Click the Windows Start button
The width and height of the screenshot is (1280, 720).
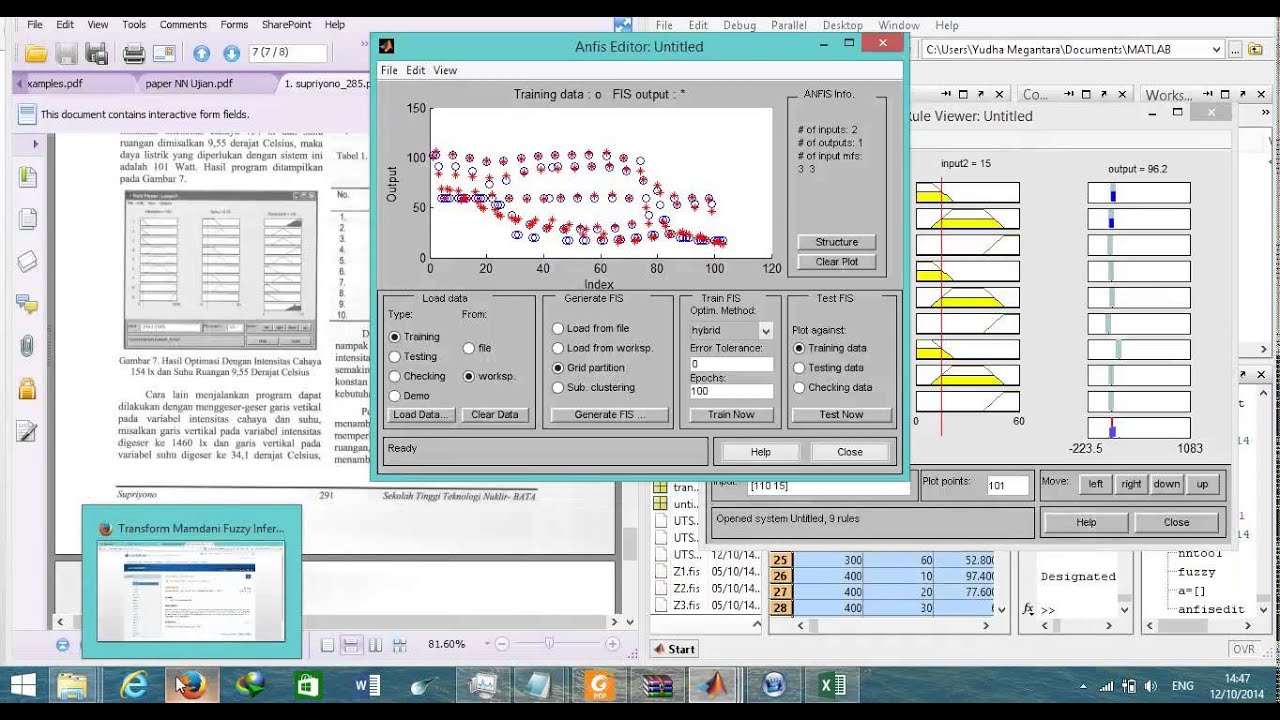pos(22,685)
